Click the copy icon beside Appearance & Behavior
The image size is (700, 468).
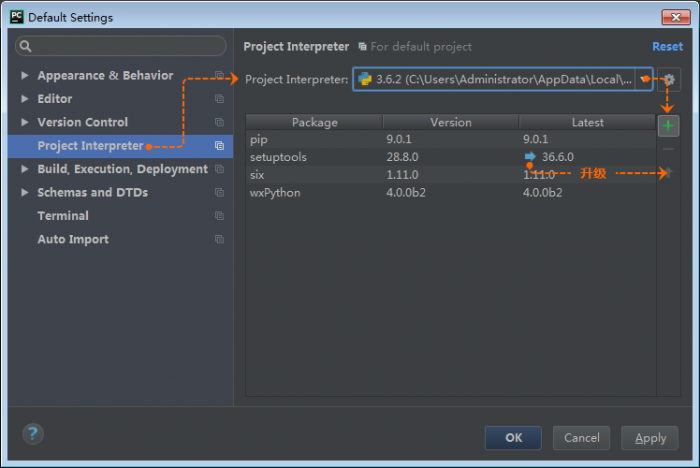(219, 76)
